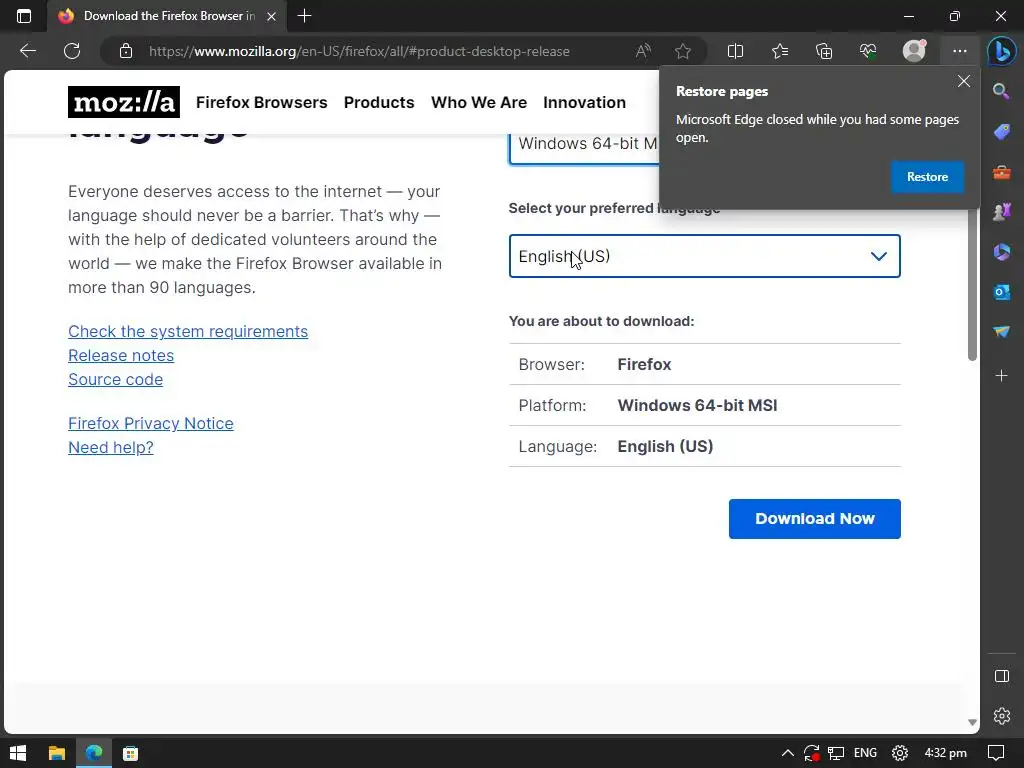Open Microsoft Store from taskbar

click(x=131, y=753)
